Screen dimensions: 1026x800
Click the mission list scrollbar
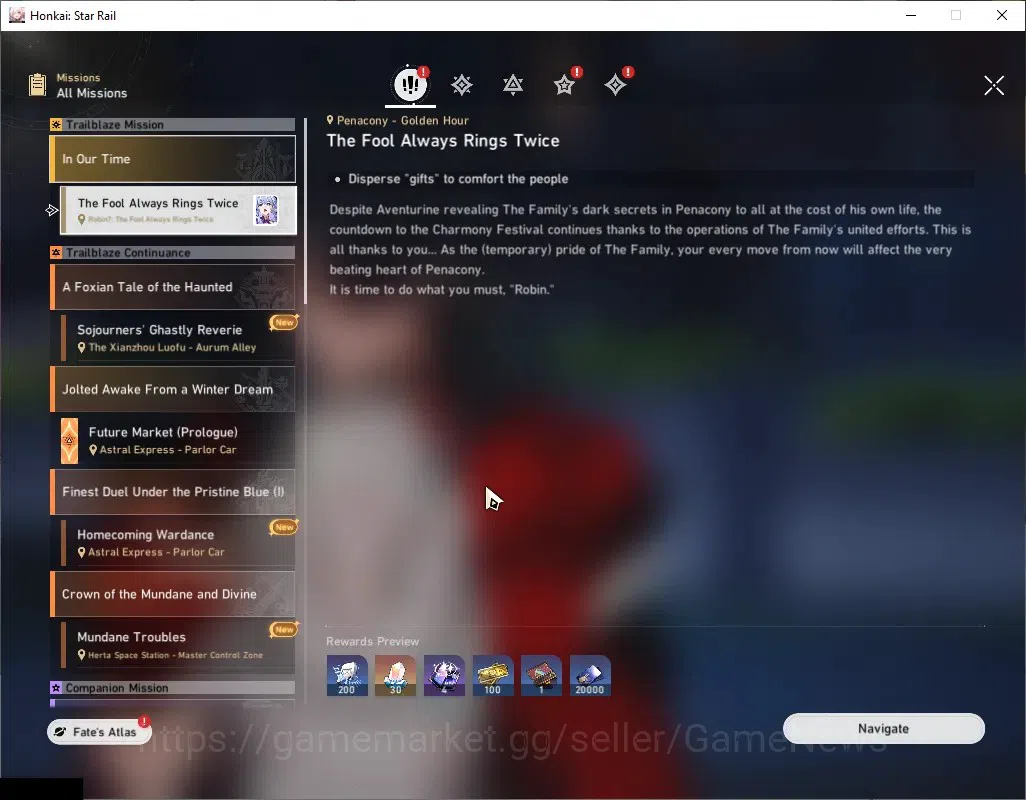306,211
